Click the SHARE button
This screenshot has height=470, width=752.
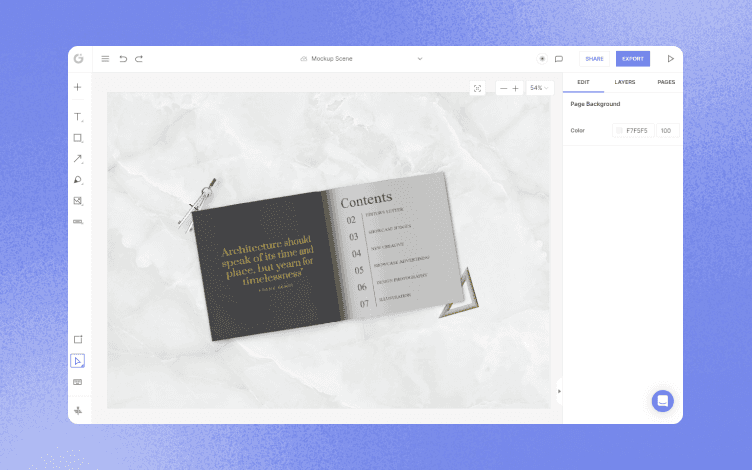click(594, 59)
